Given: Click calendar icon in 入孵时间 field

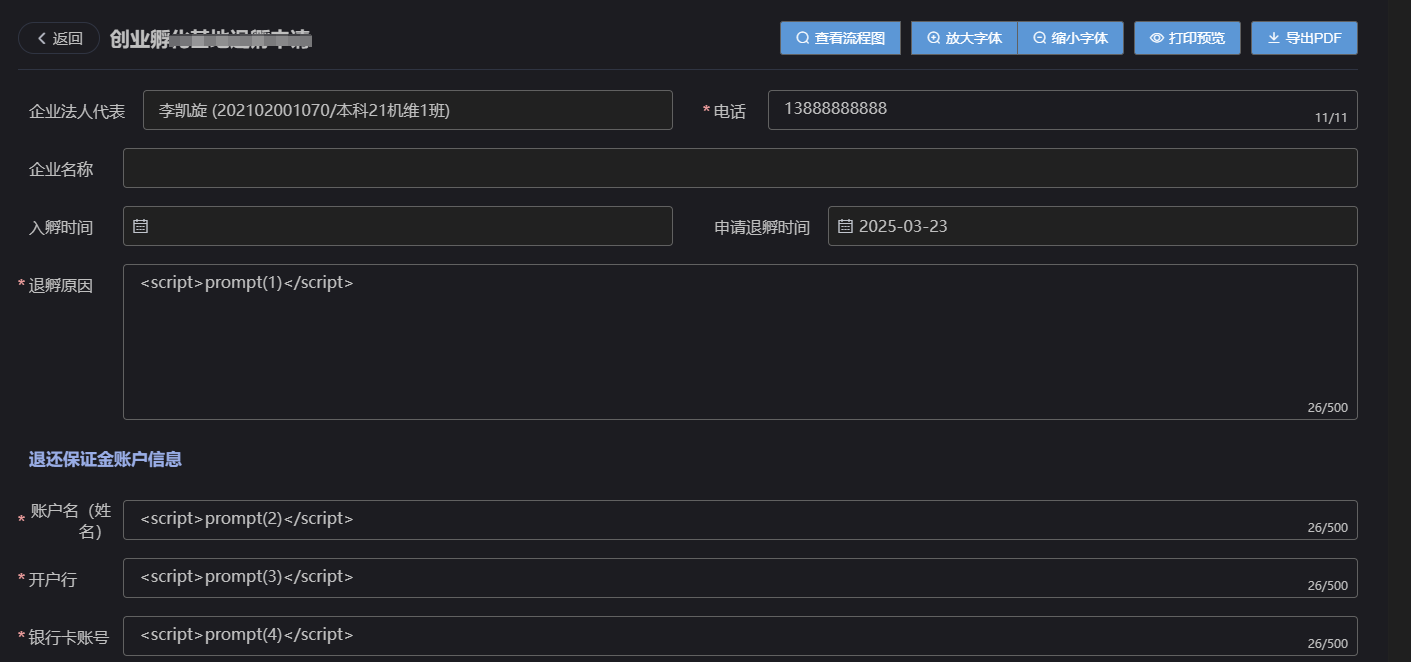Looking at the screenshot, I should (141, 226).
